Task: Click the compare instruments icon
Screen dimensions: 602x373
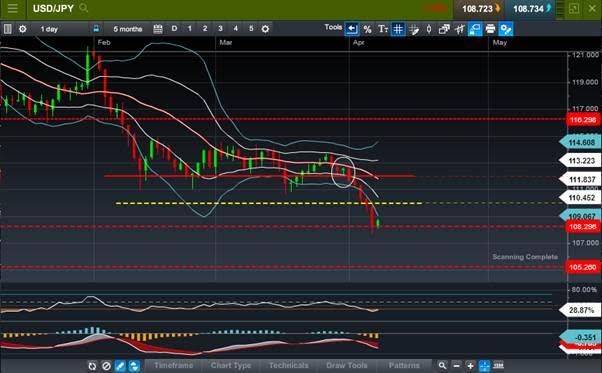Action: [460, 29]
